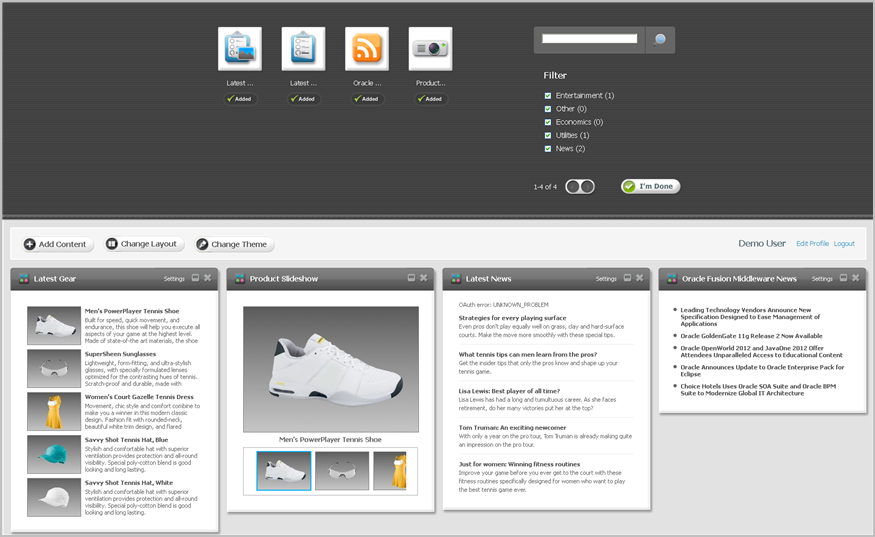Image resolution: width=875 pixels, height=537 pixels.
Task: Open 'Just for women: Winning fitness routines'
Action: coord(519,464)
